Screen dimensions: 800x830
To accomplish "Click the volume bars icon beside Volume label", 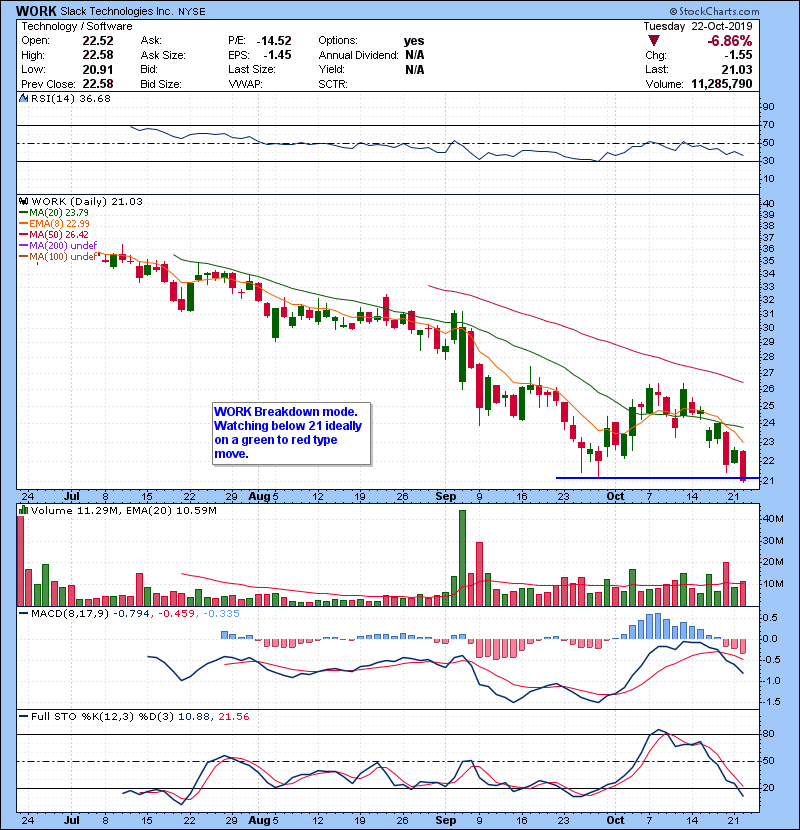I will pos(23,510).
